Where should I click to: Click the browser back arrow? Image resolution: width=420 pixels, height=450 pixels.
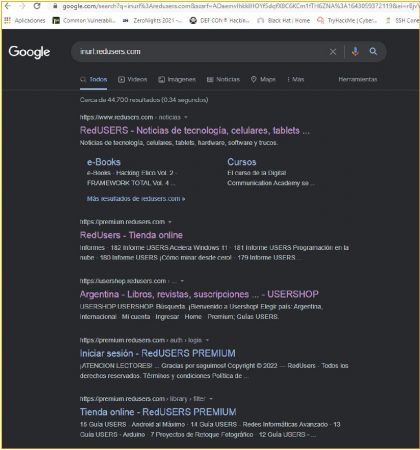click(x=8, y=6)
